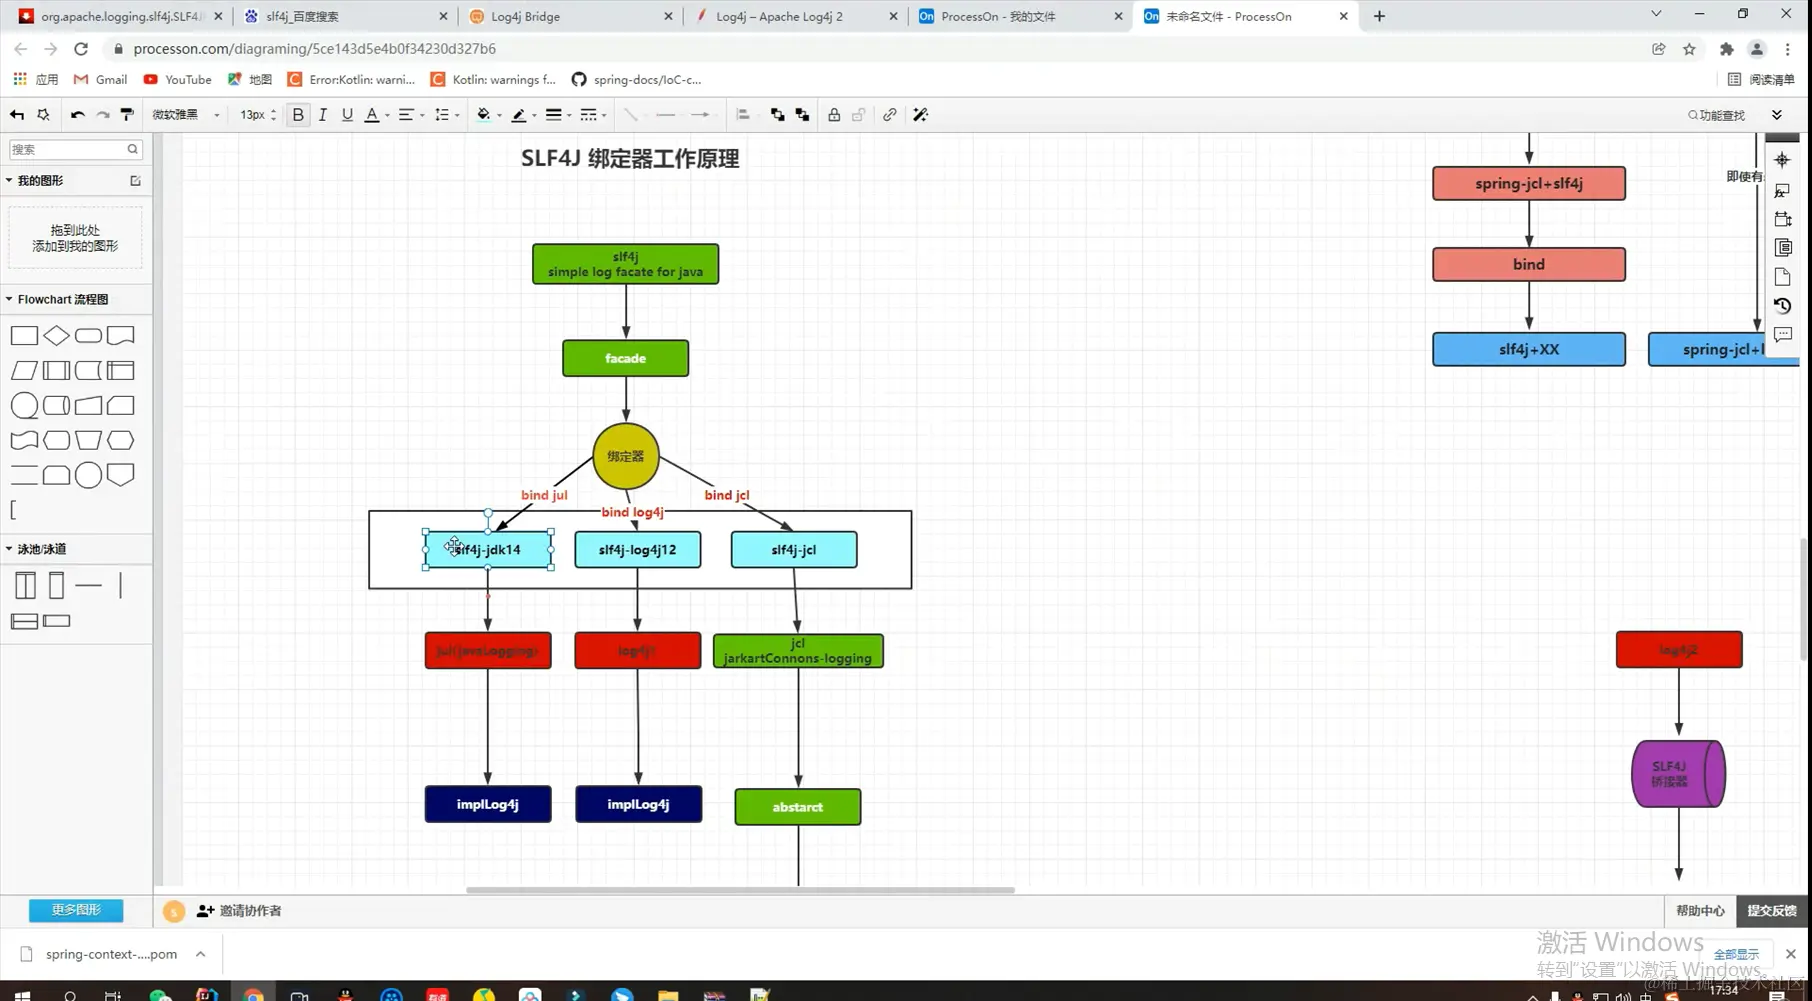This screenshot has height=1001, width=1812.
Task: Open the comments speech bubble icon
Action: 1782,335
